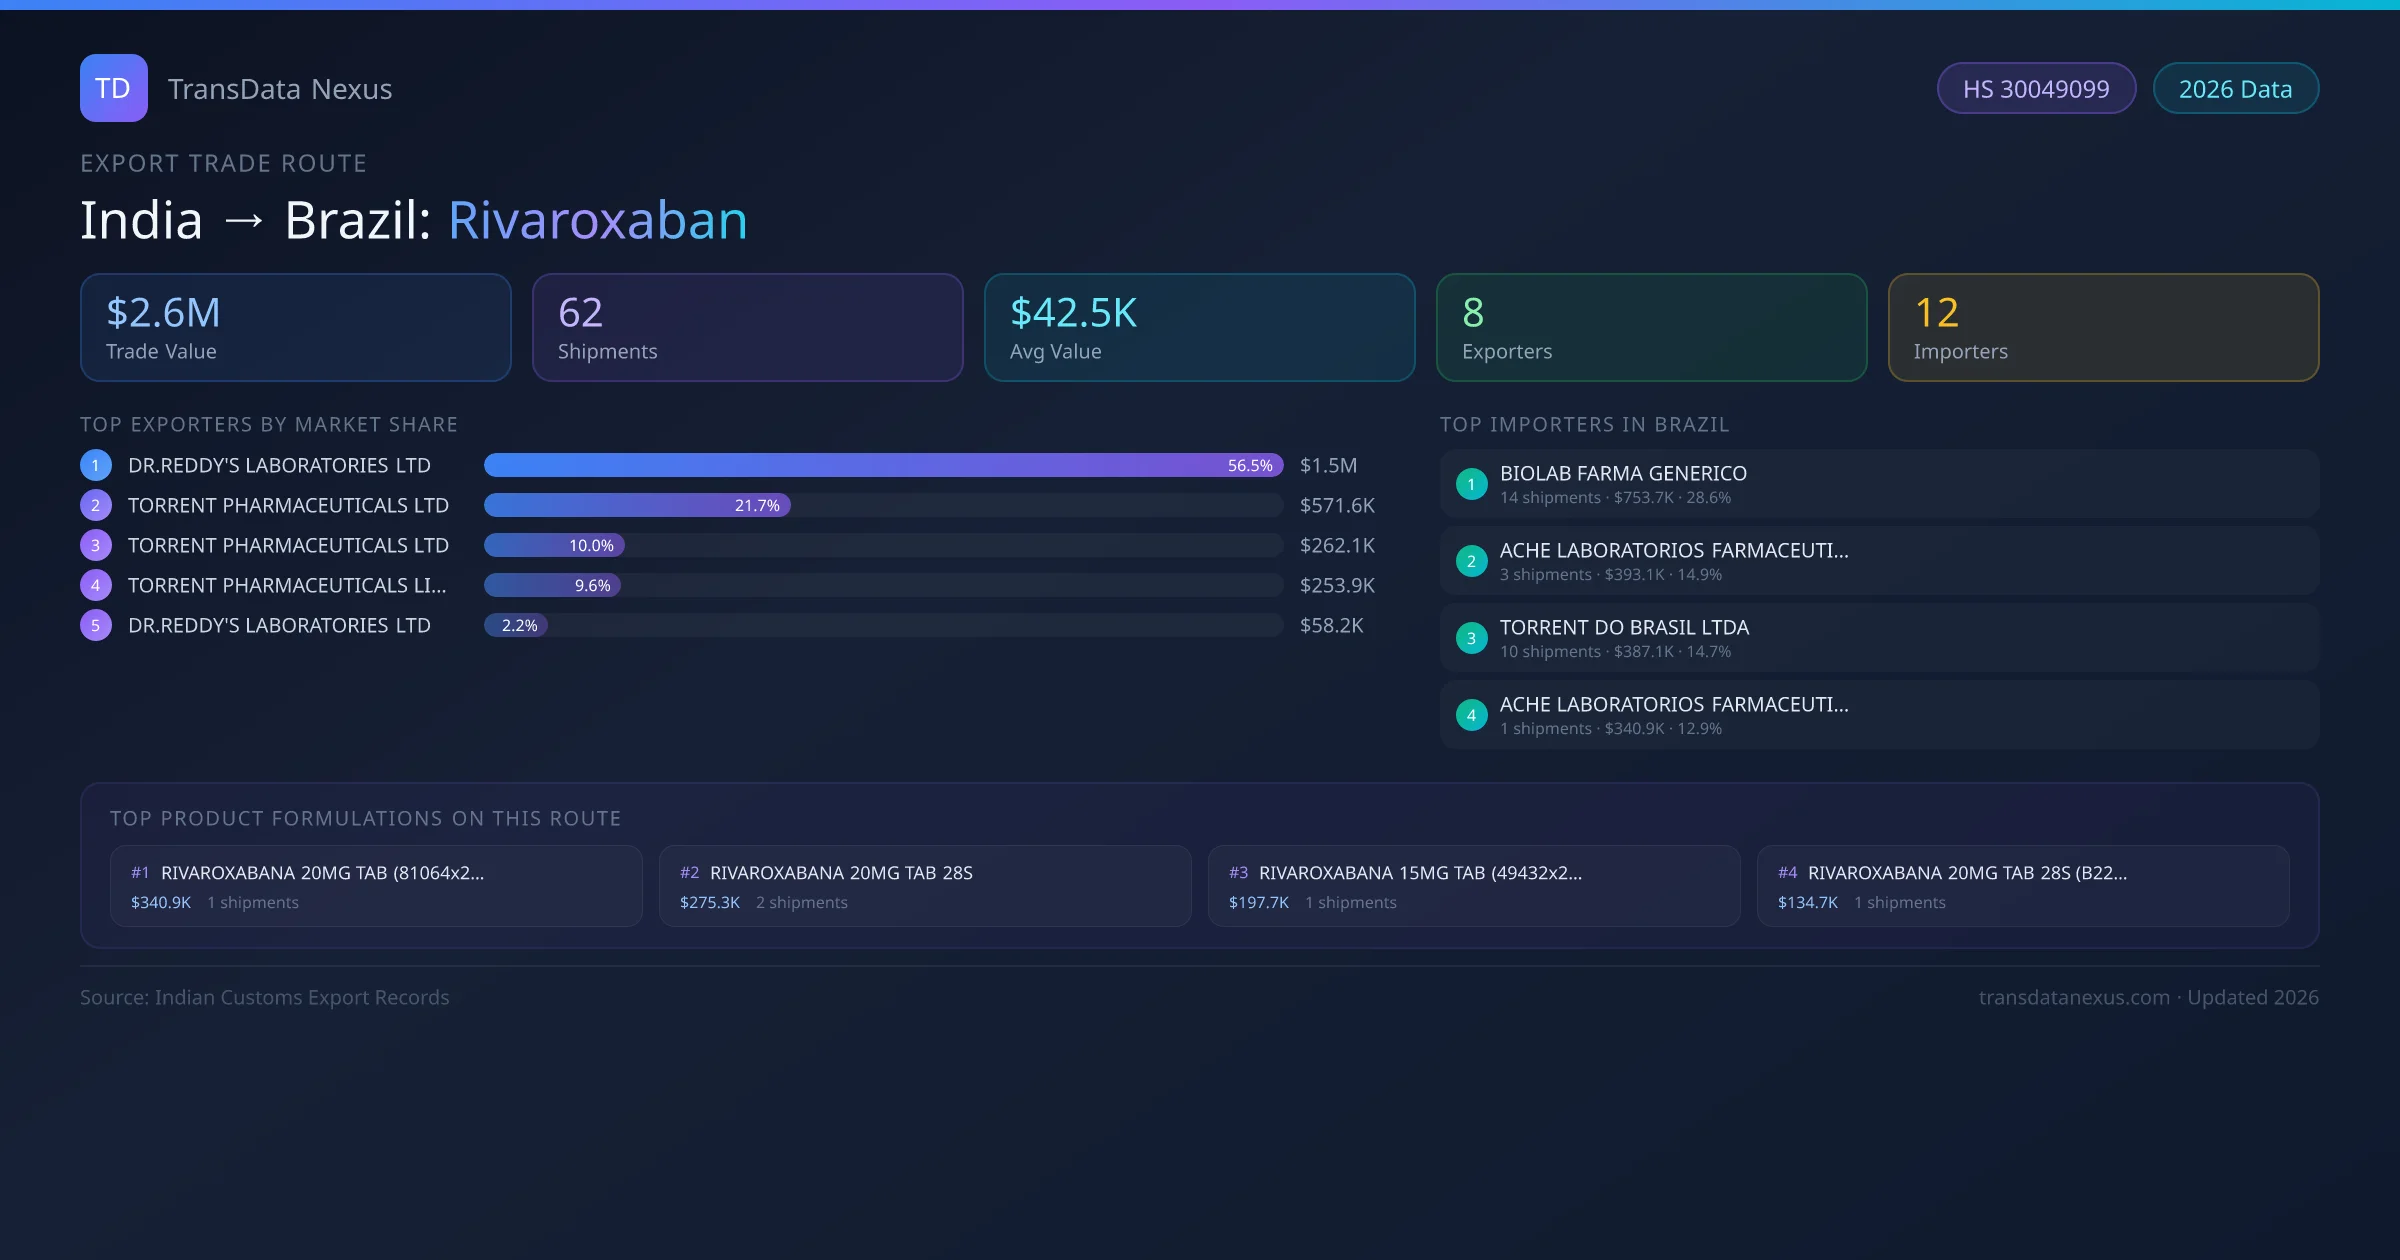Expand the truncated TORRENT PHARMACEUTICALS LI... exporter name
Screen dimensions: 2400x1260
coord(289,585)
